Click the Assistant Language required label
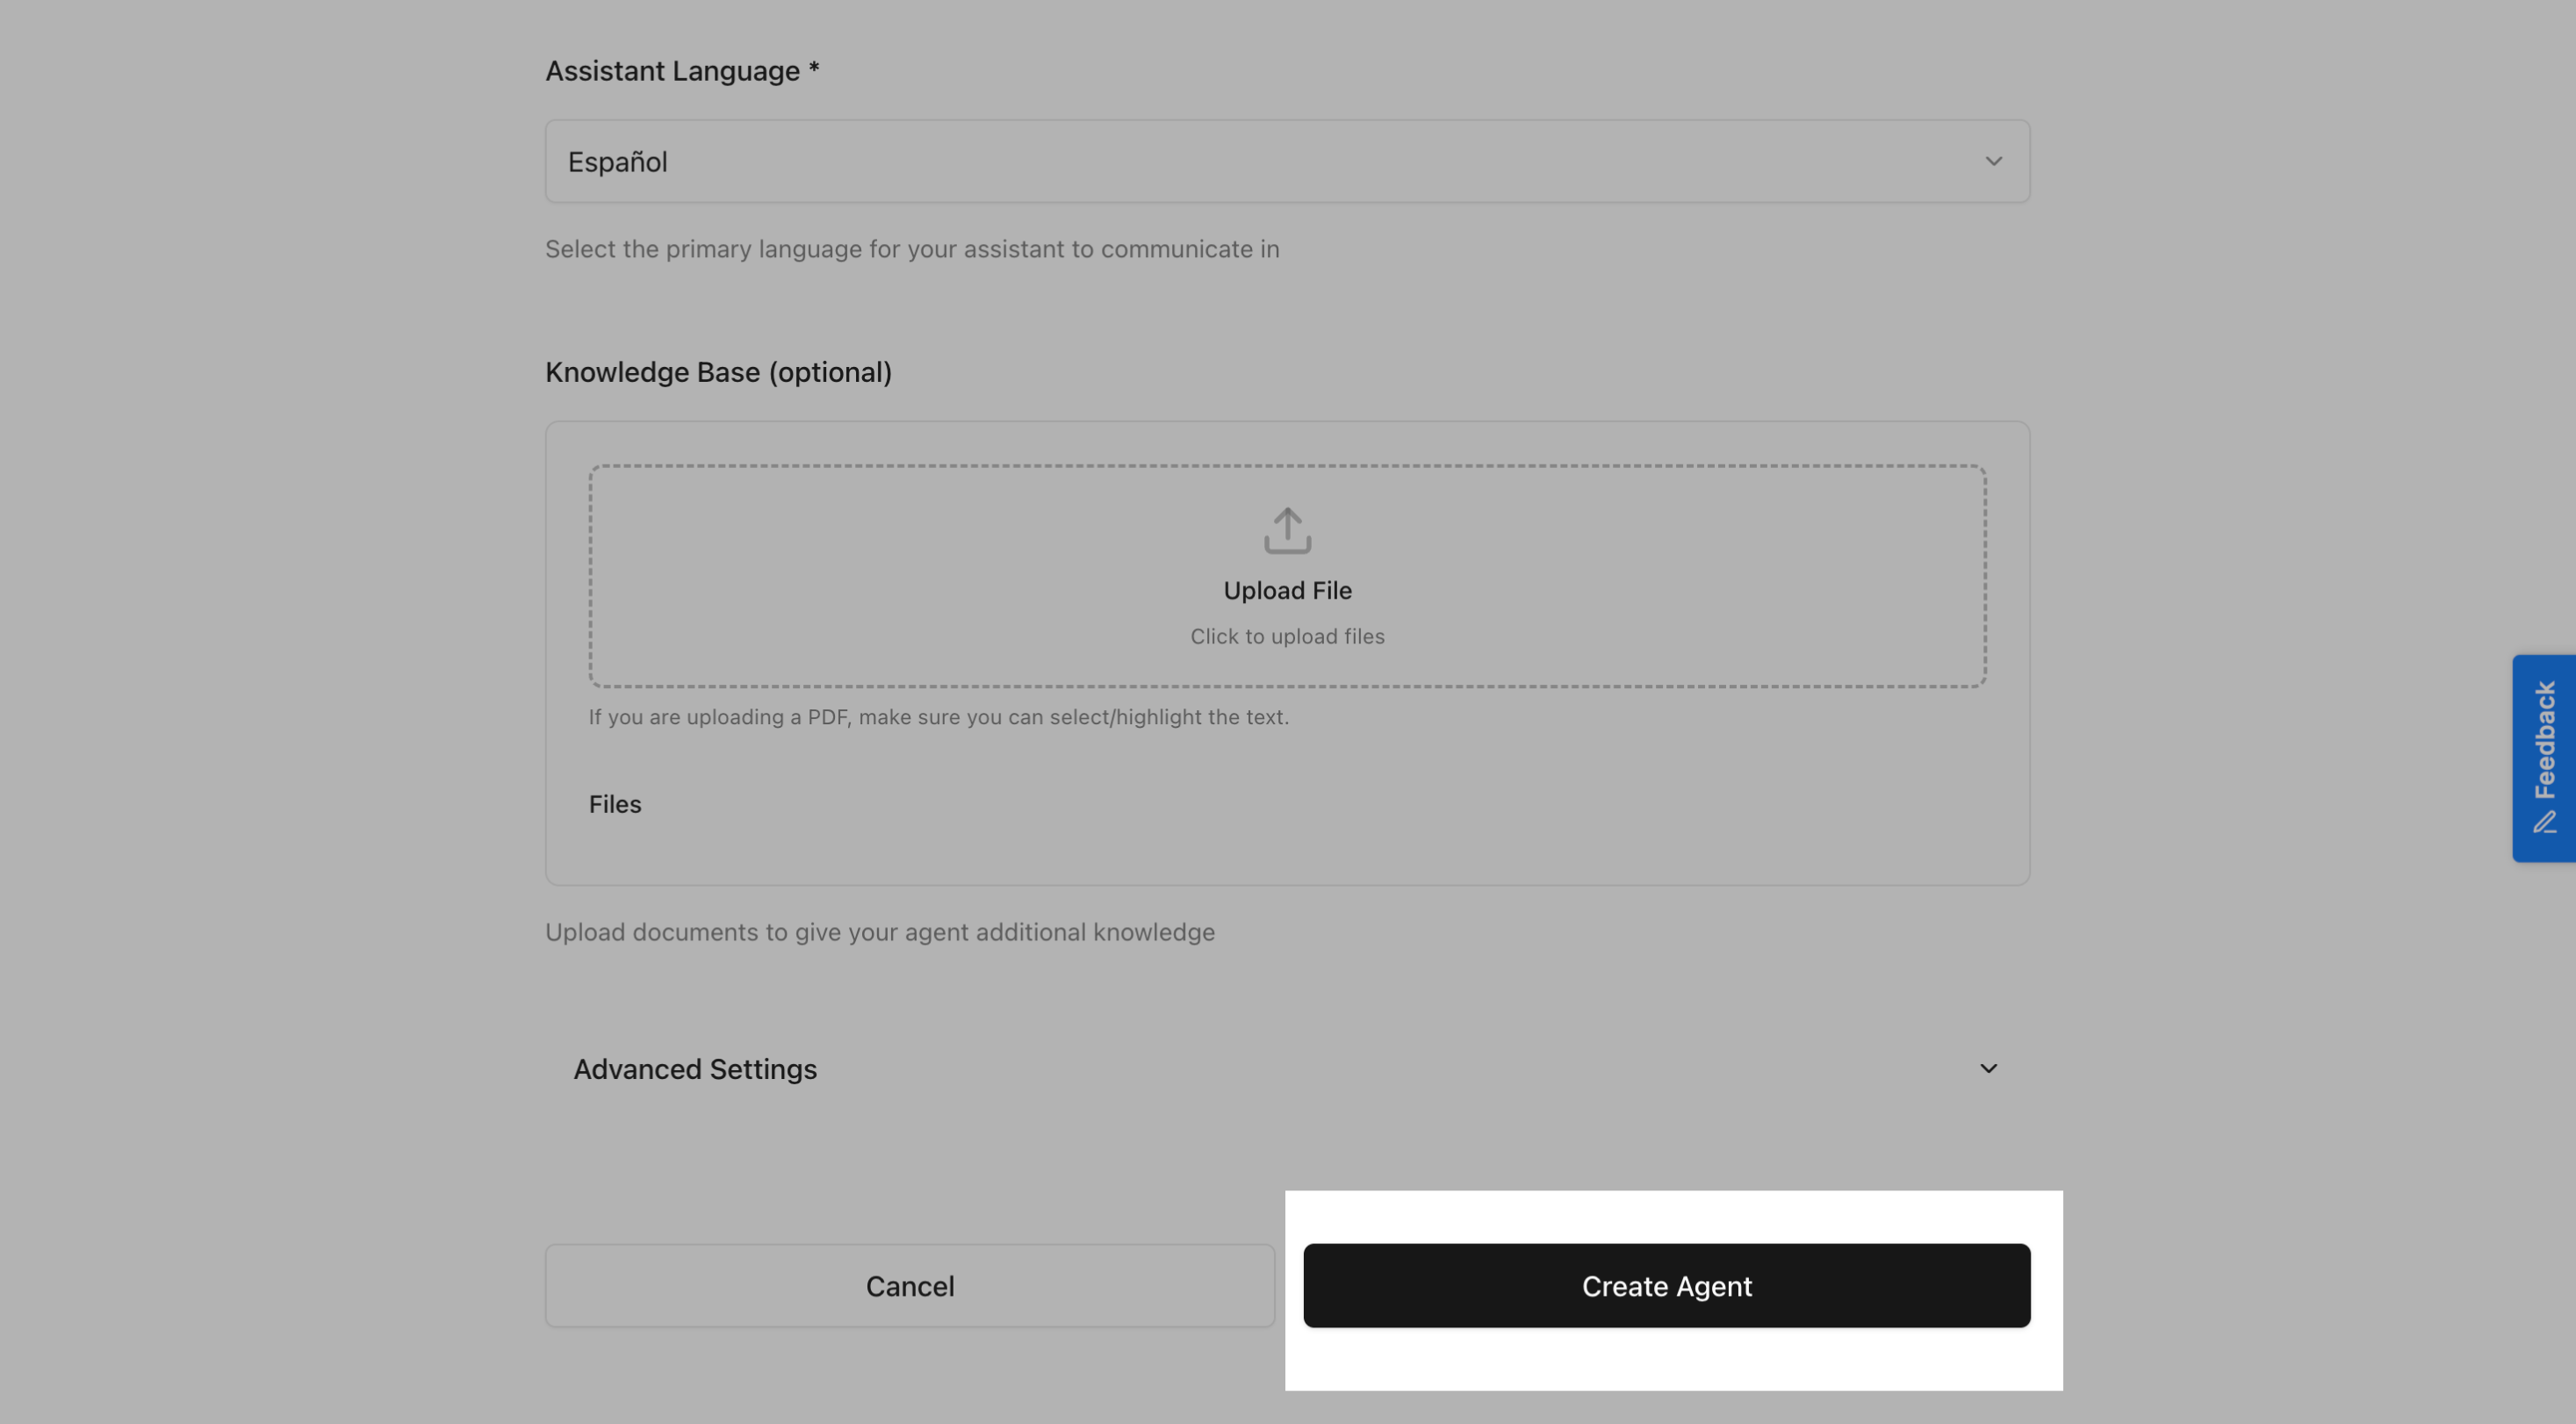Viewport: 2576px width, 1424px height. click(x=681, y=70)
